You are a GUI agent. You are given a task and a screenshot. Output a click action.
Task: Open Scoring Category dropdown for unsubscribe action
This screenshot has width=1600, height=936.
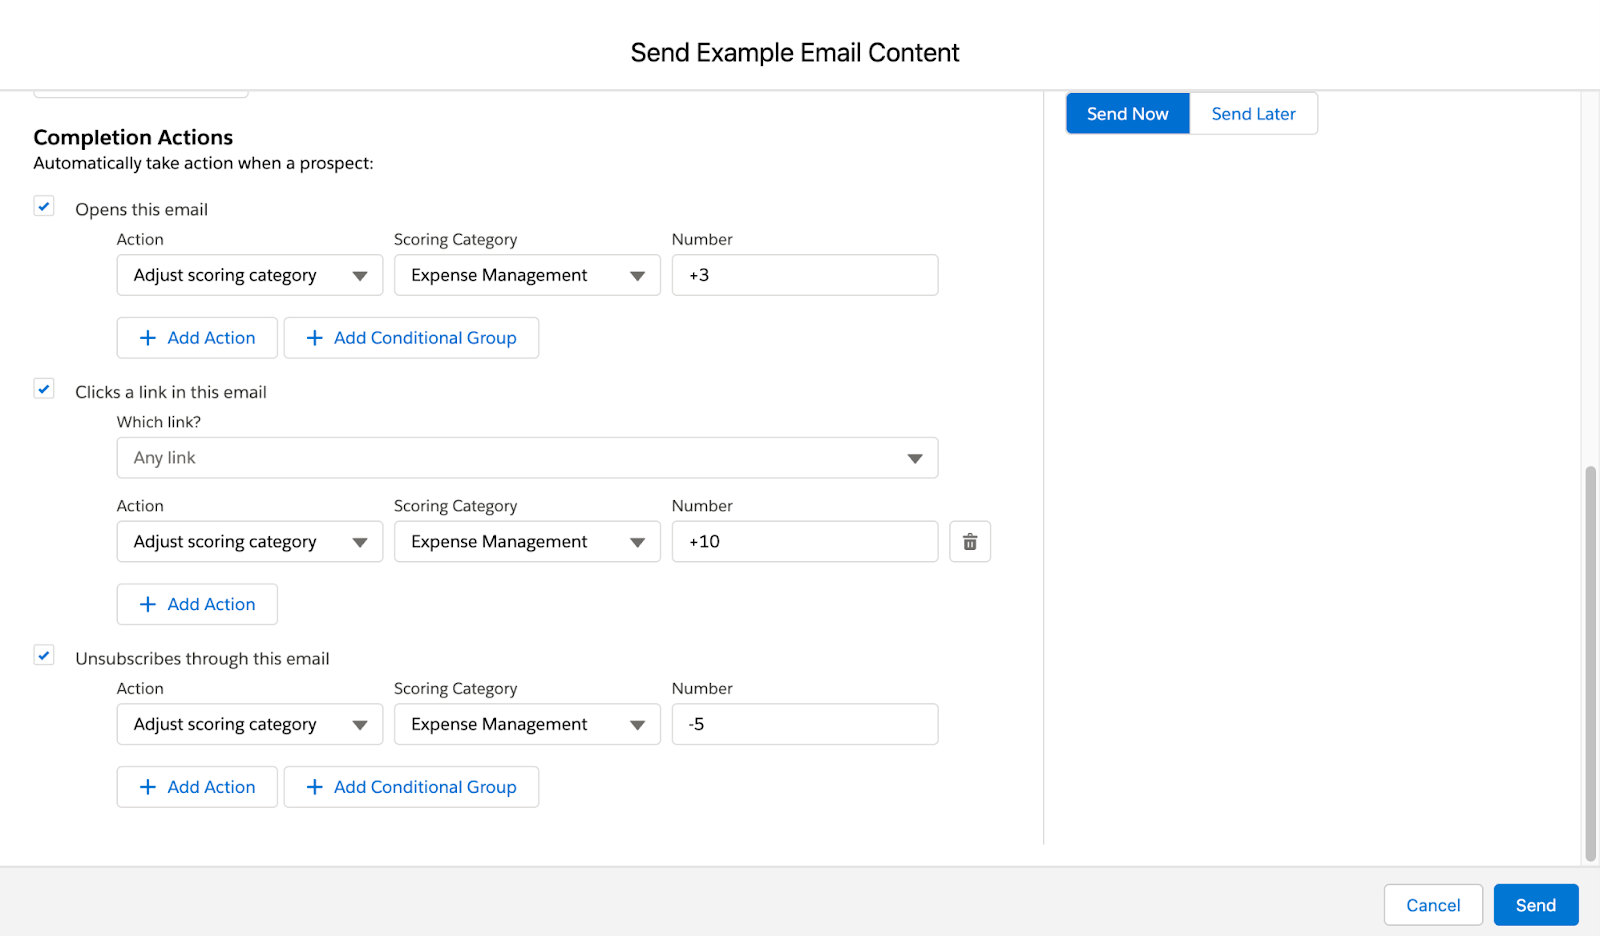pyautogui.click(x=527, y=724)
